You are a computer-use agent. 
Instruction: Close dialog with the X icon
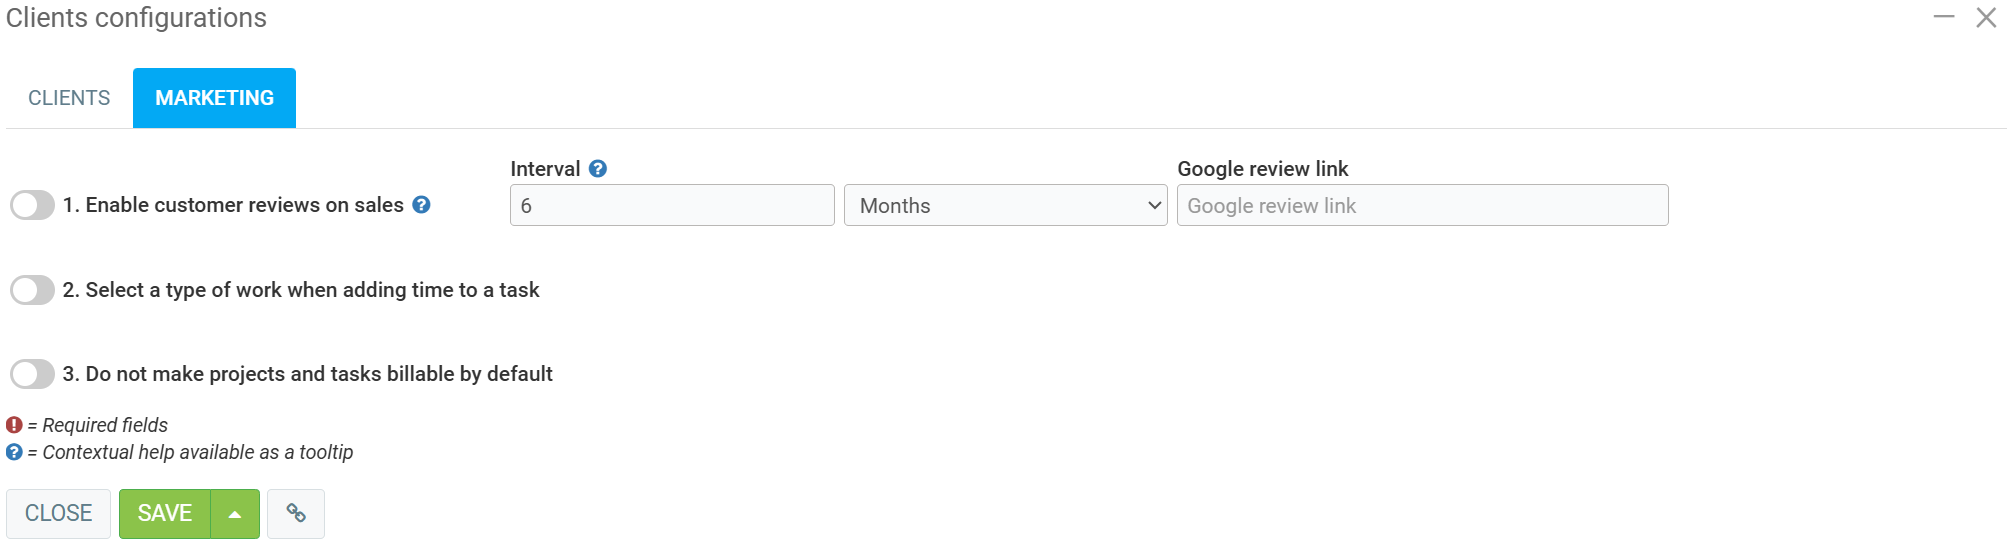click(x=1986, y=17)
